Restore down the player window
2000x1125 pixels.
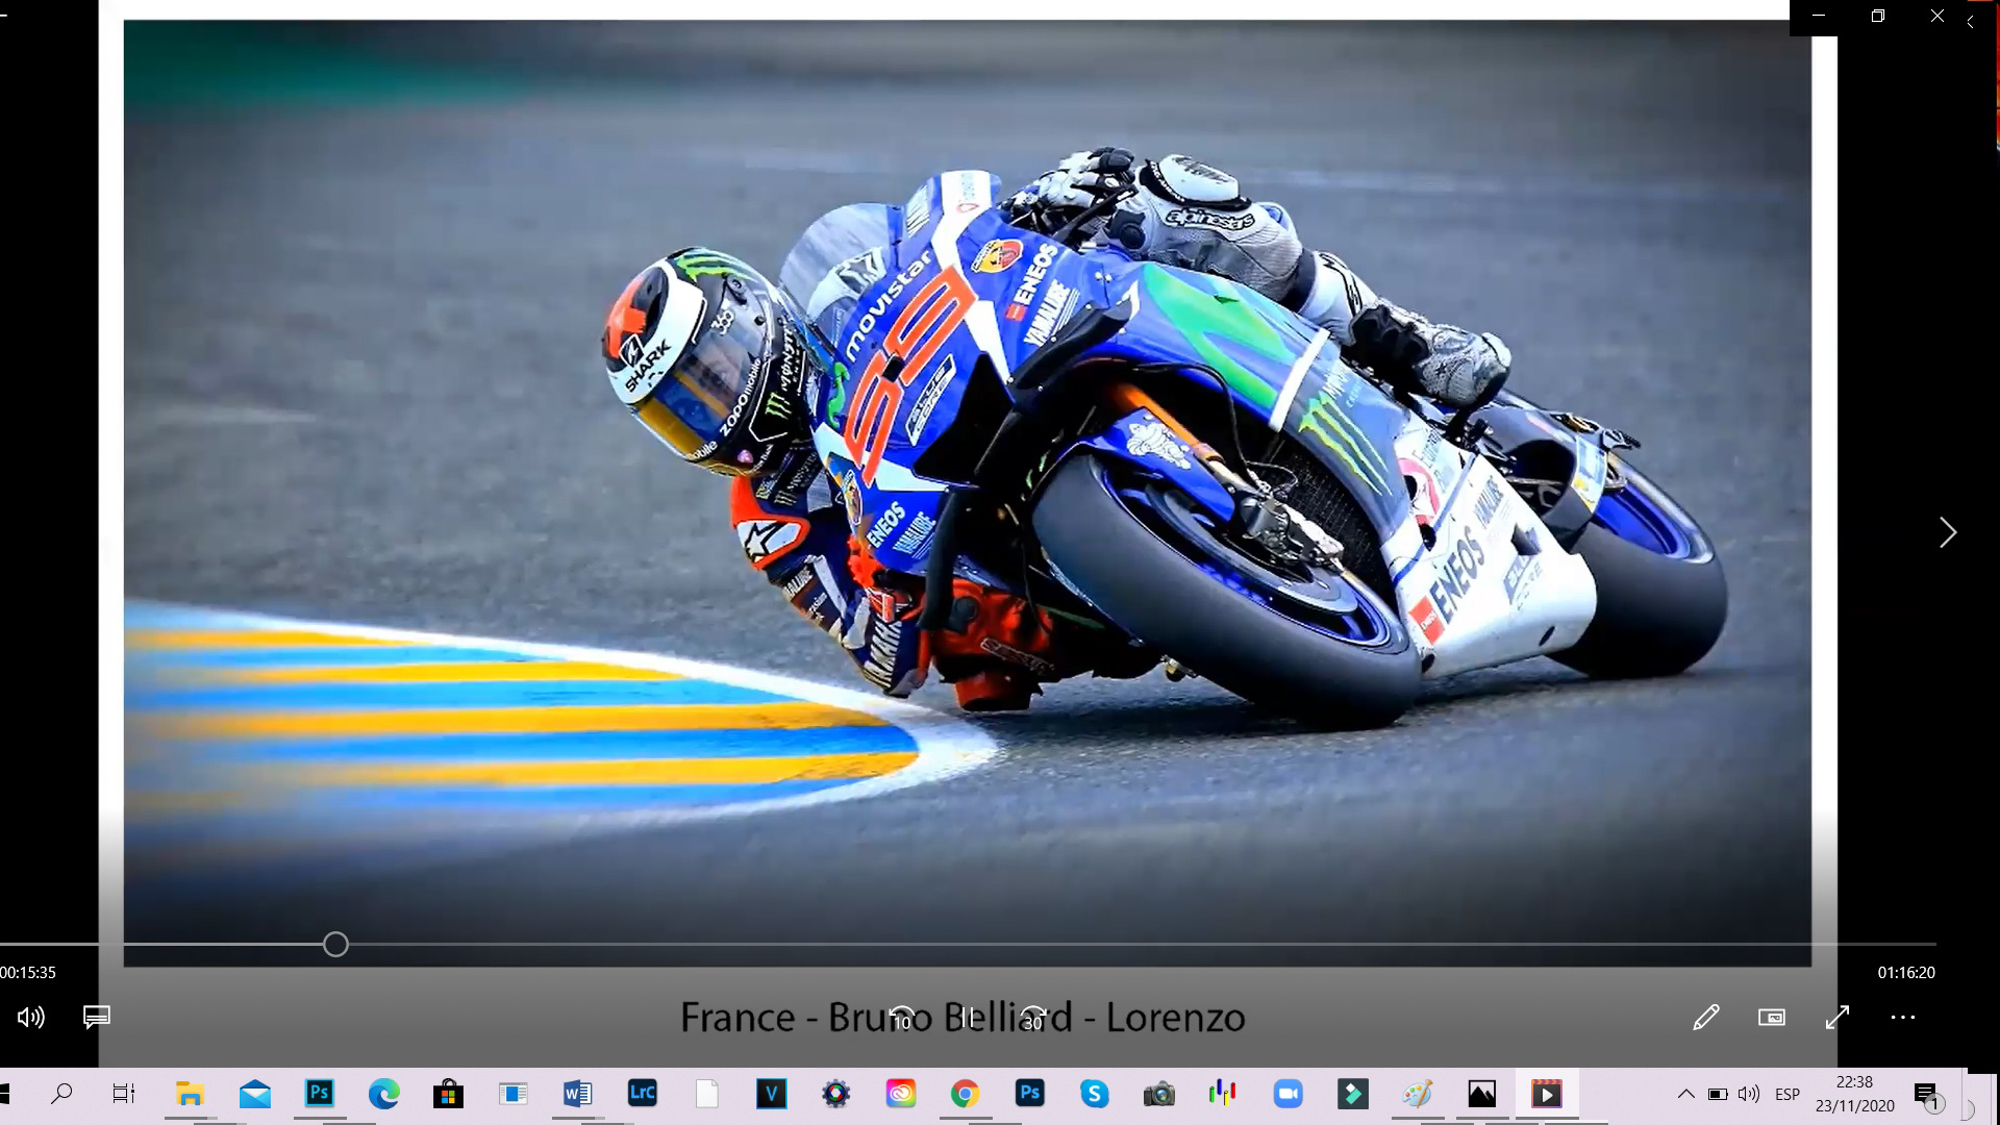pos(1877,16)
